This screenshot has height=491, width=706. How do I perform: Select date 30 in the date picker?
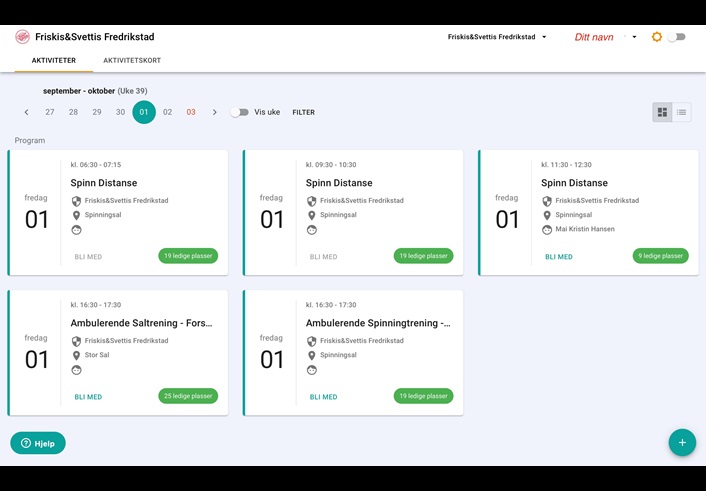click(120, 112)
